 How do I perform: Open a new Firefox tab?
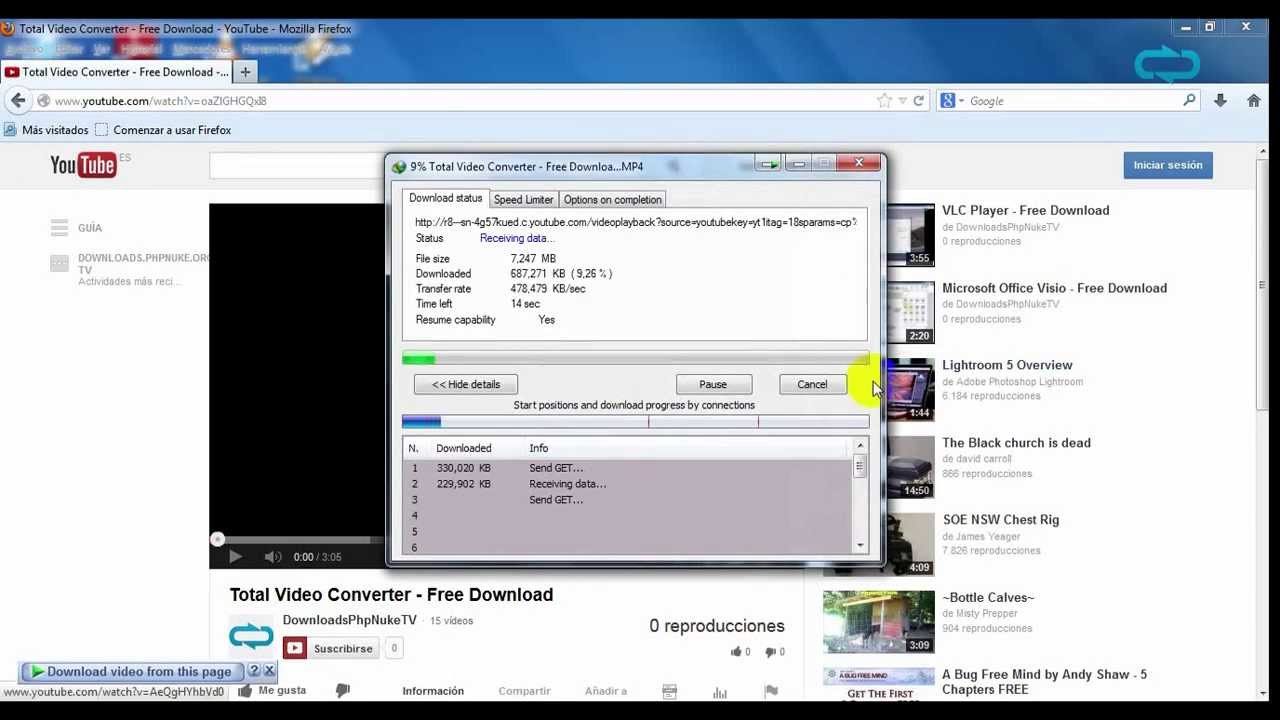click(x=245, y=72)
